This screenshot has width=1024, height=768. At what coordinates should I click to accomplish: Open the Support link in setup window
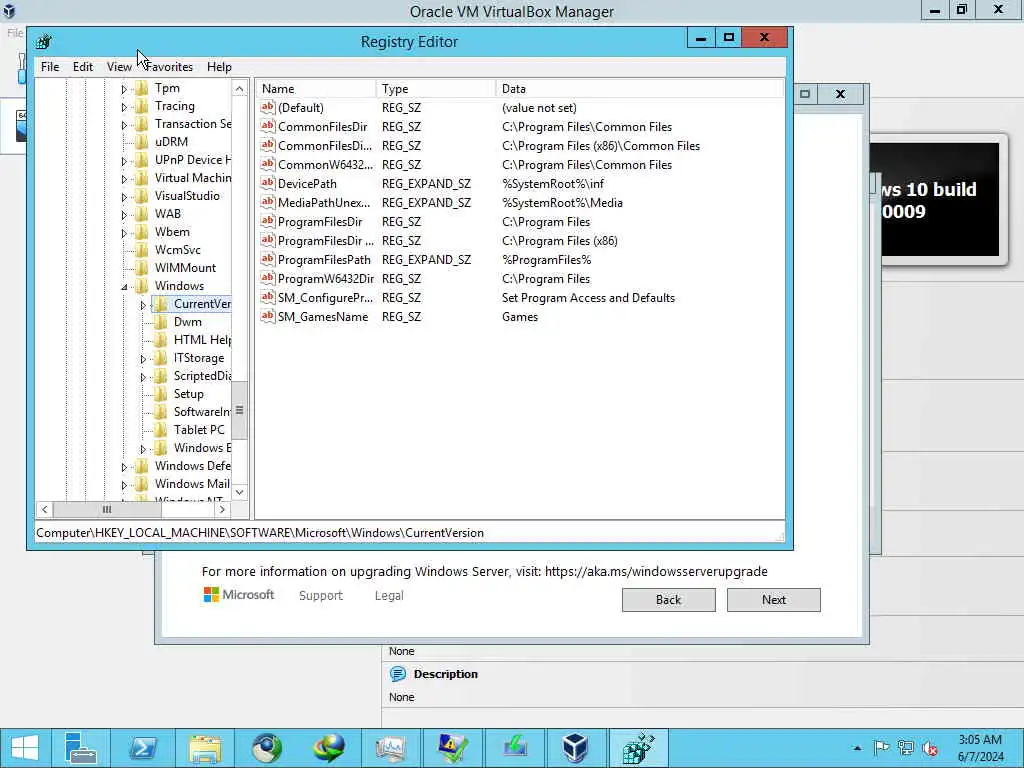(x=321, y=596)
